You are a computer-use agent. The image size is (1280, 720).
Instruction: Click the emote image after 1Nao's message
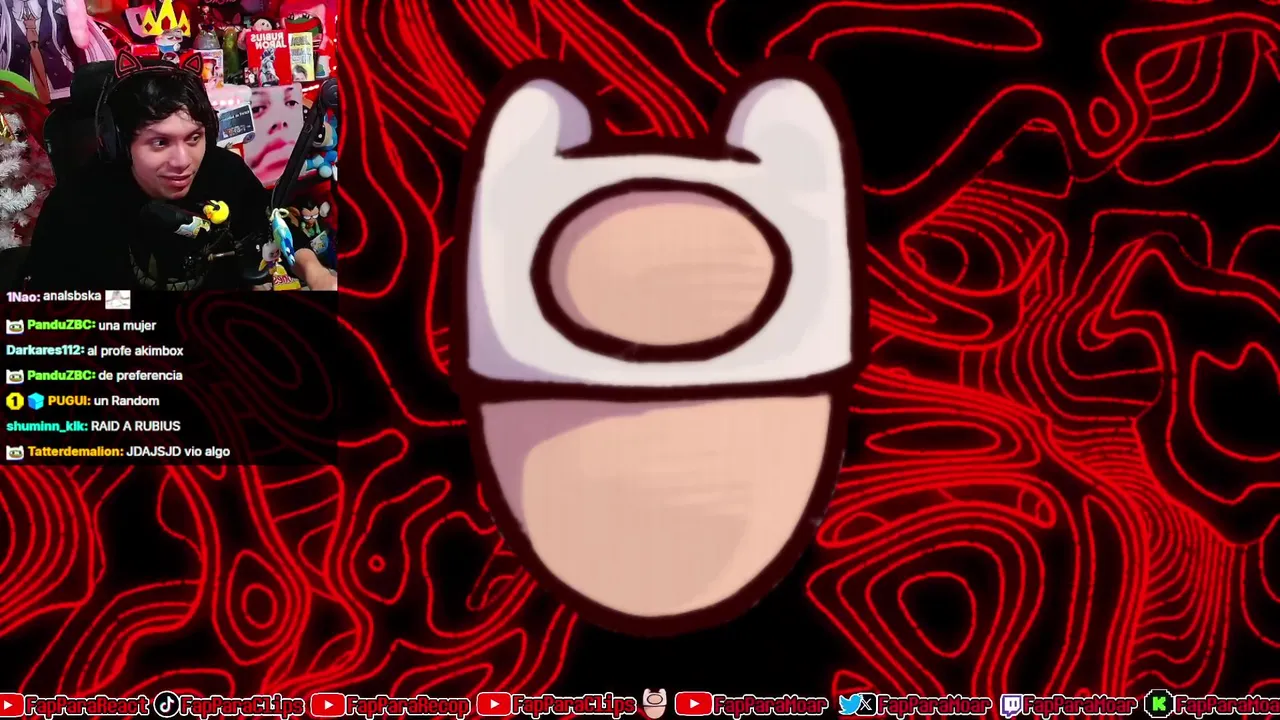click(x=118, y=298)
